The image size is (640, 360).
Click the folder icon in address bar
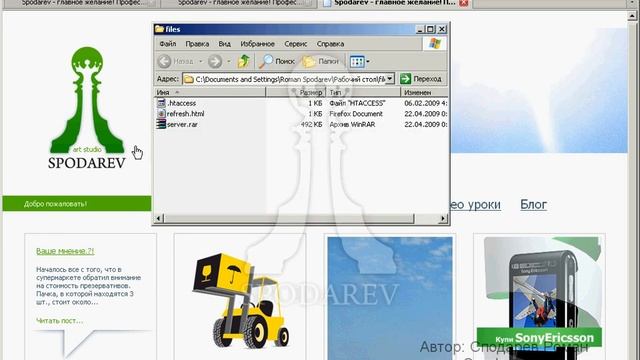click(x=189, y=79)
